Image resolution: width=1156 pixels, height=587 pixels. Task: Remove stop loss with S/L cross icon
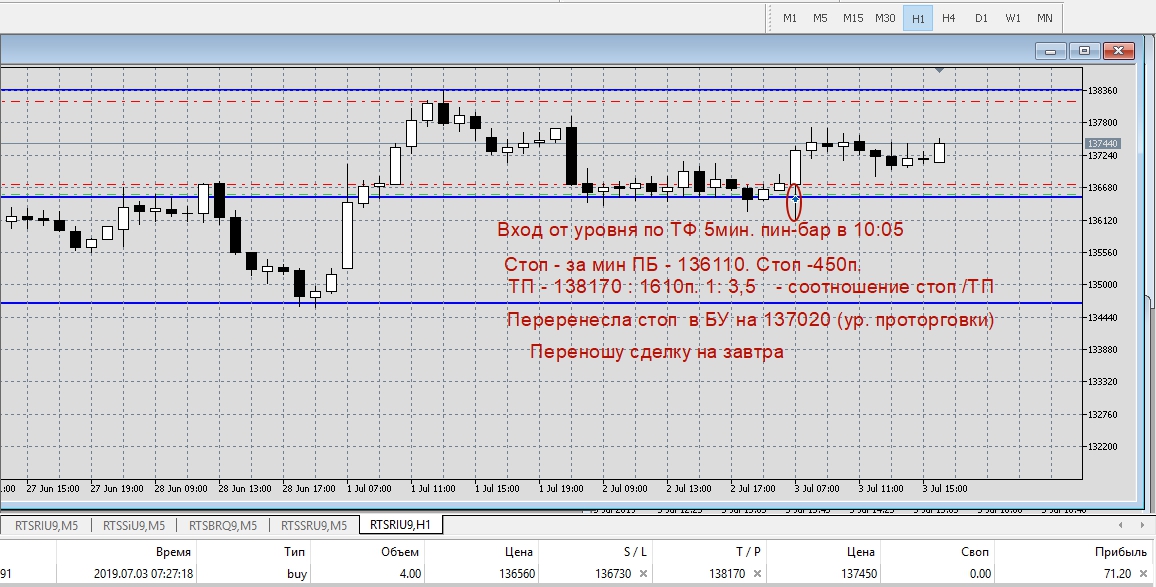[x=643, y=574]
